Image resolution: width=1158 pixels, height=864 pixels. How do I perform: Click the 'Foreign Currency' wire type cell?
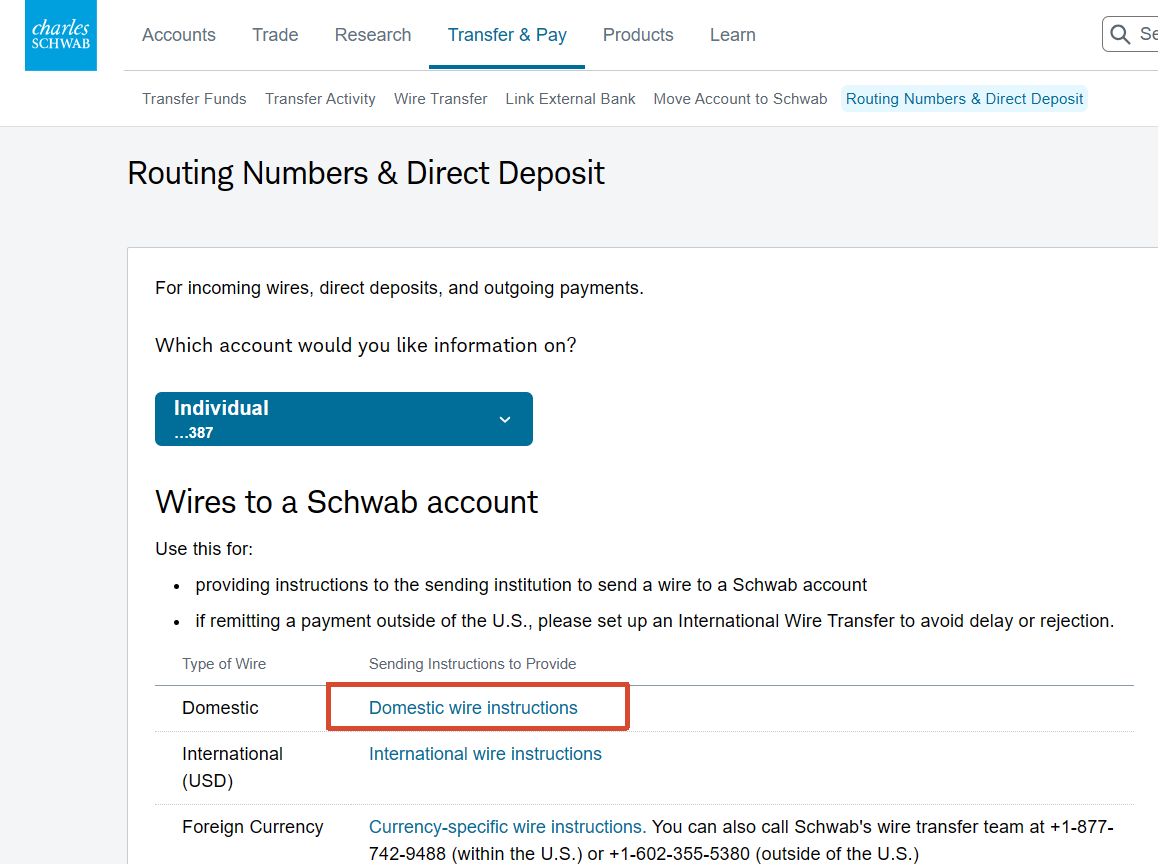[253, 826]
